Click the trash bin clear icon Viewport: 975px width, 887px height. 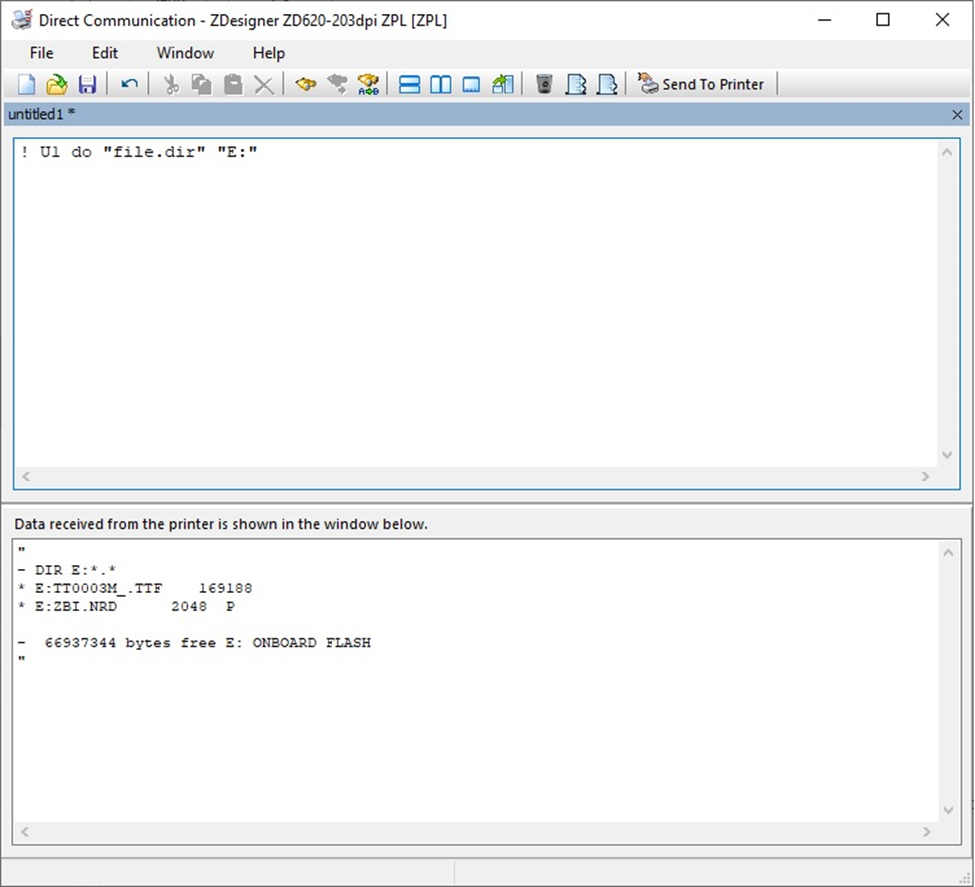(x=544, y=84)
